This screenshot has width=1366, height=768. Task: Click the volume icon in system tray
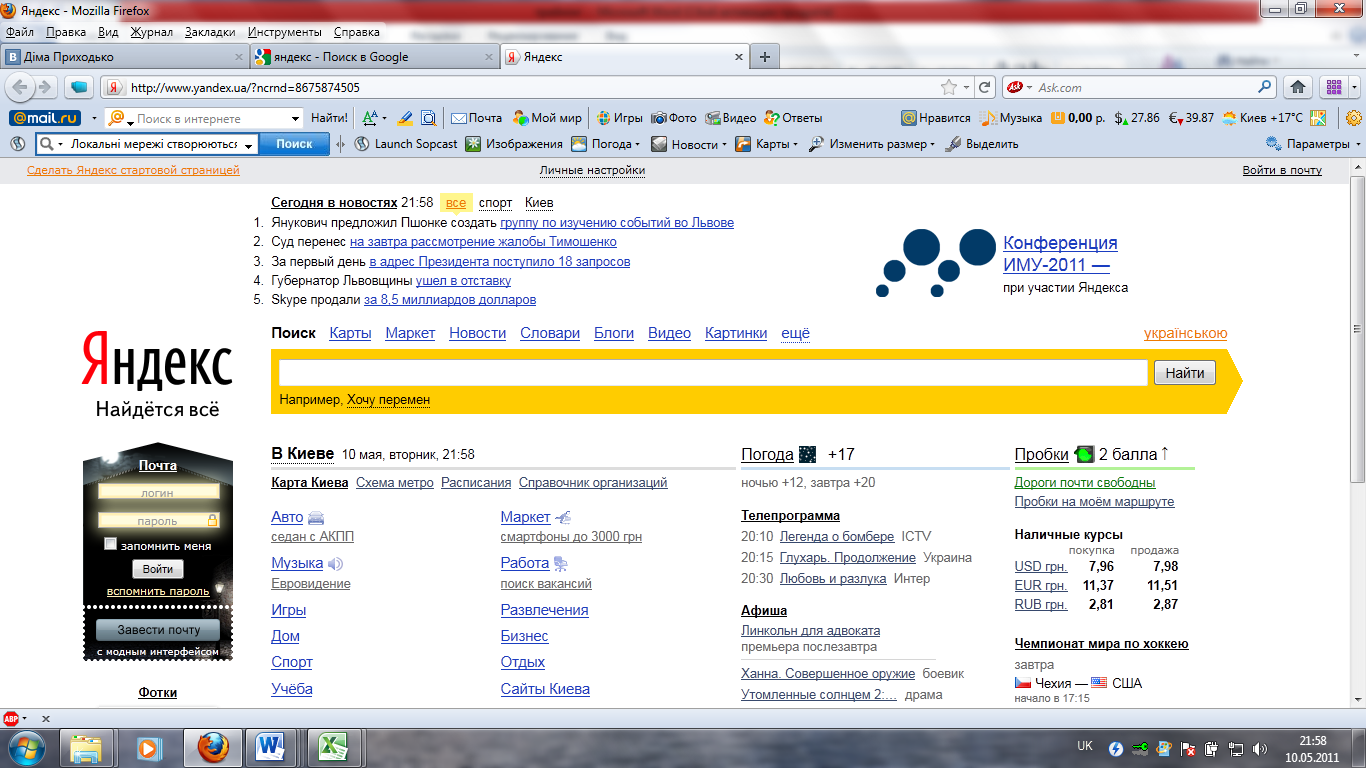click(1261, 748)
